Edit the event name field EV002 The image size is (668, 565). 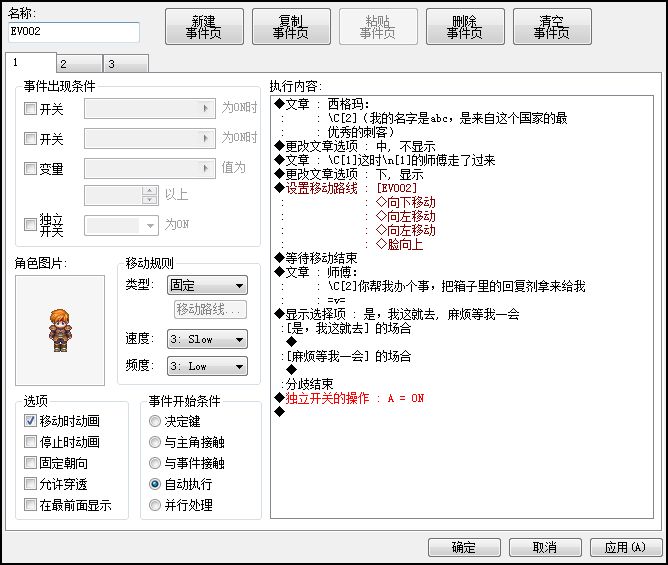click(74, 32)
